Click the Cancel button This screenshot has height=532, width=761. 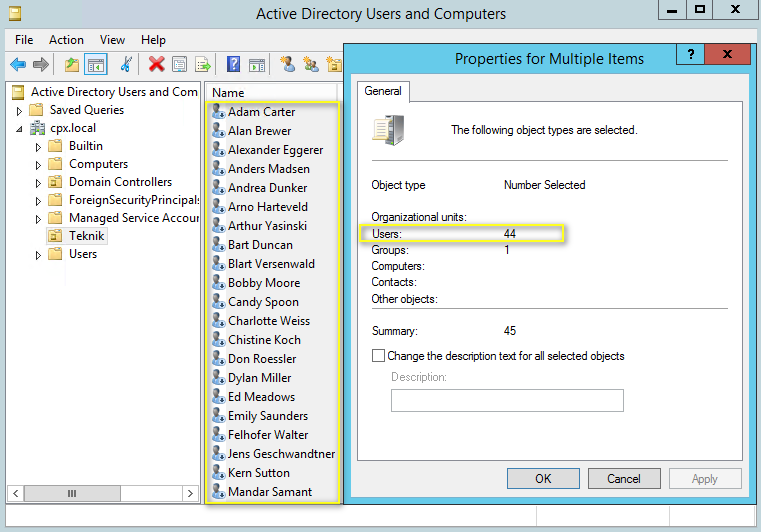coord(624,479)
